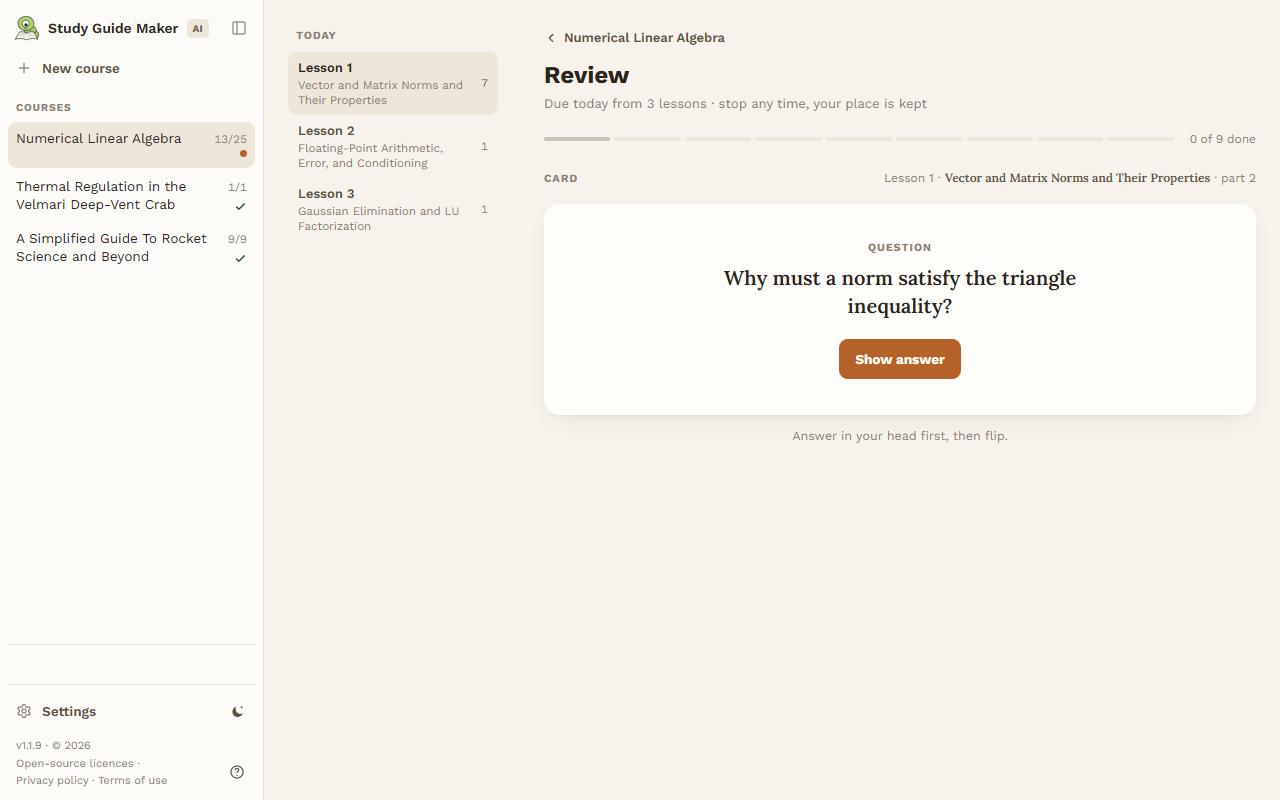Collapse the sidebar with the panel icon
Viewport: 1280px width, 800px height.
pos(239,28)
